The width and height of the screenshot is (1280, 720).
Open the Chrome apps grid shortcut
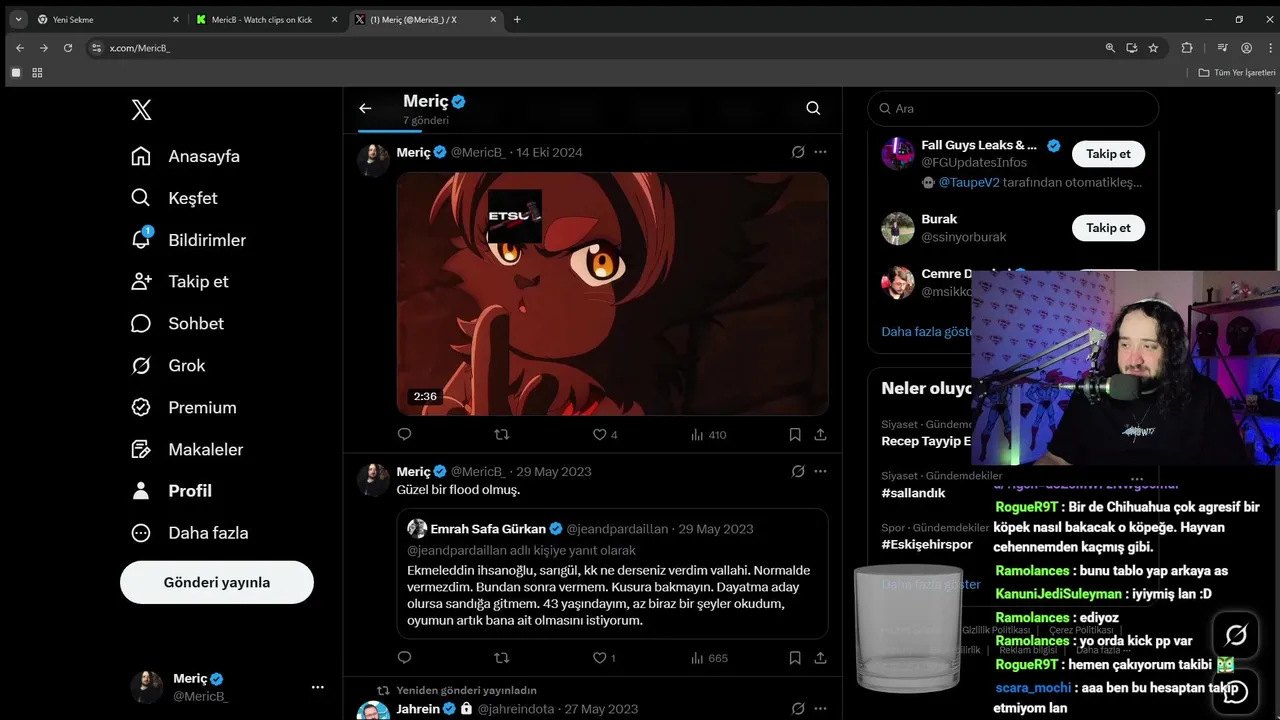pyautogui.click(x=37, y=73)
